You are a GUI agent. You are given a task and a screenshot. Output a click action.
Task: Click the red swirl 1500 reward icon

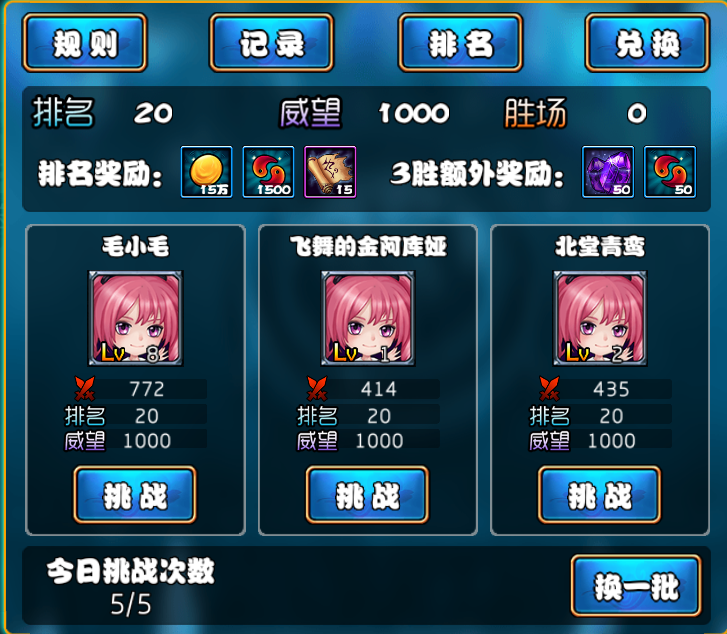(x=268, y=172)
